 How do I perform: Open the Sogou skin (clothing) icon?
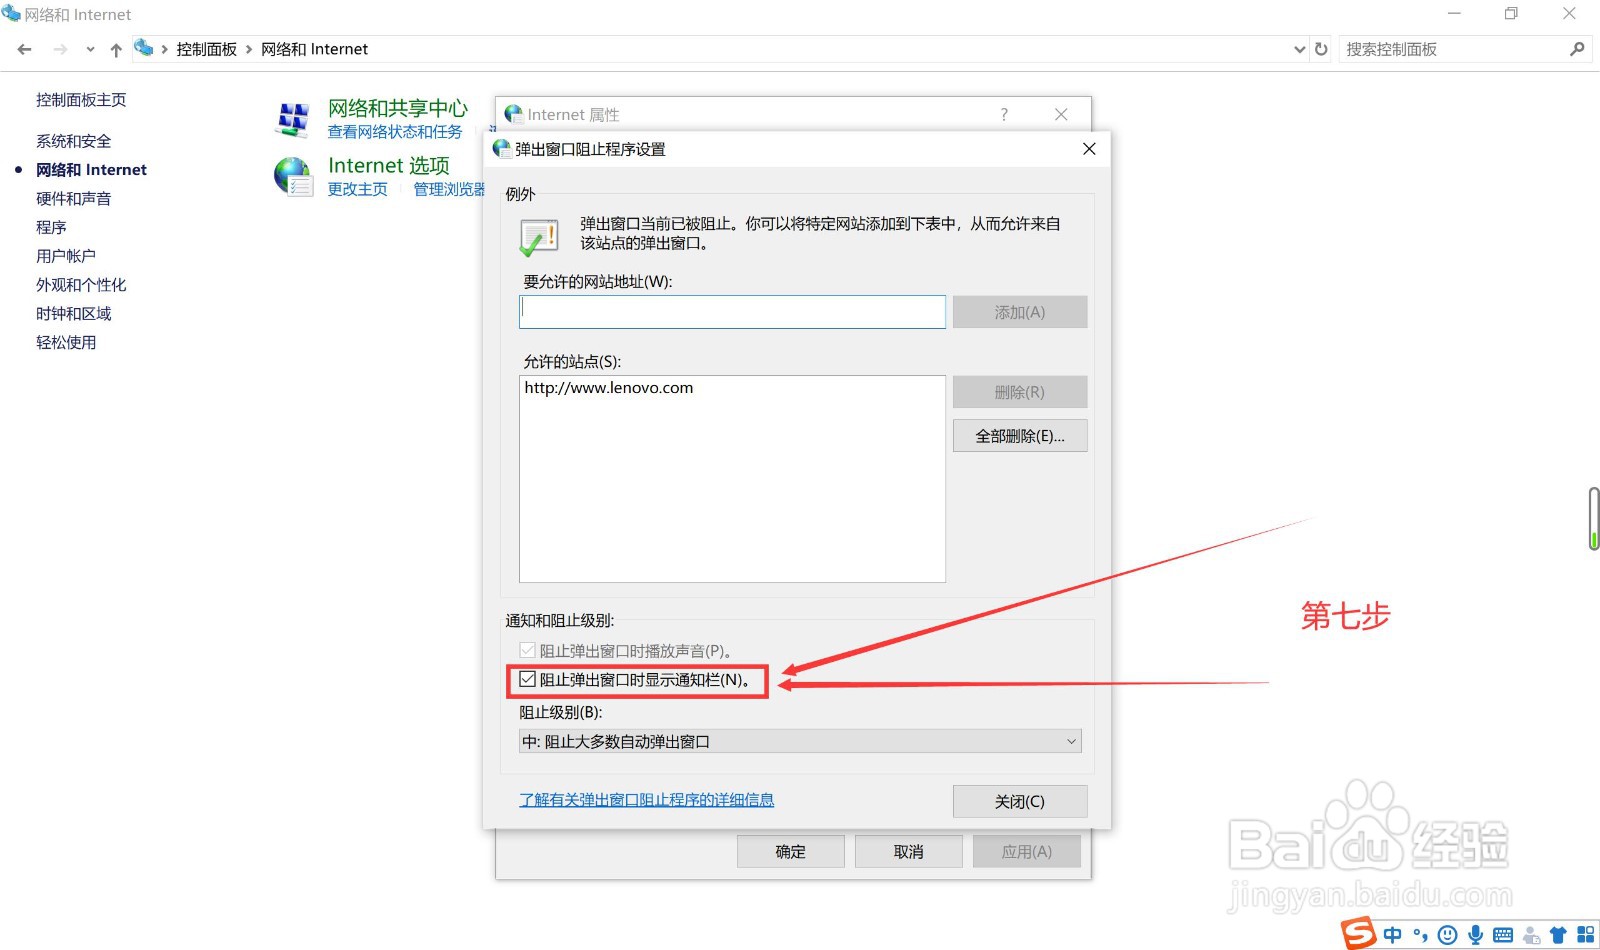(x=1558, y=935)
